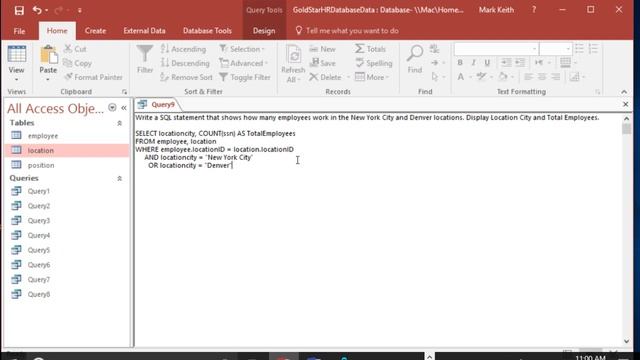
Task: Click the background fill color icon
Action: click(504, 77)
